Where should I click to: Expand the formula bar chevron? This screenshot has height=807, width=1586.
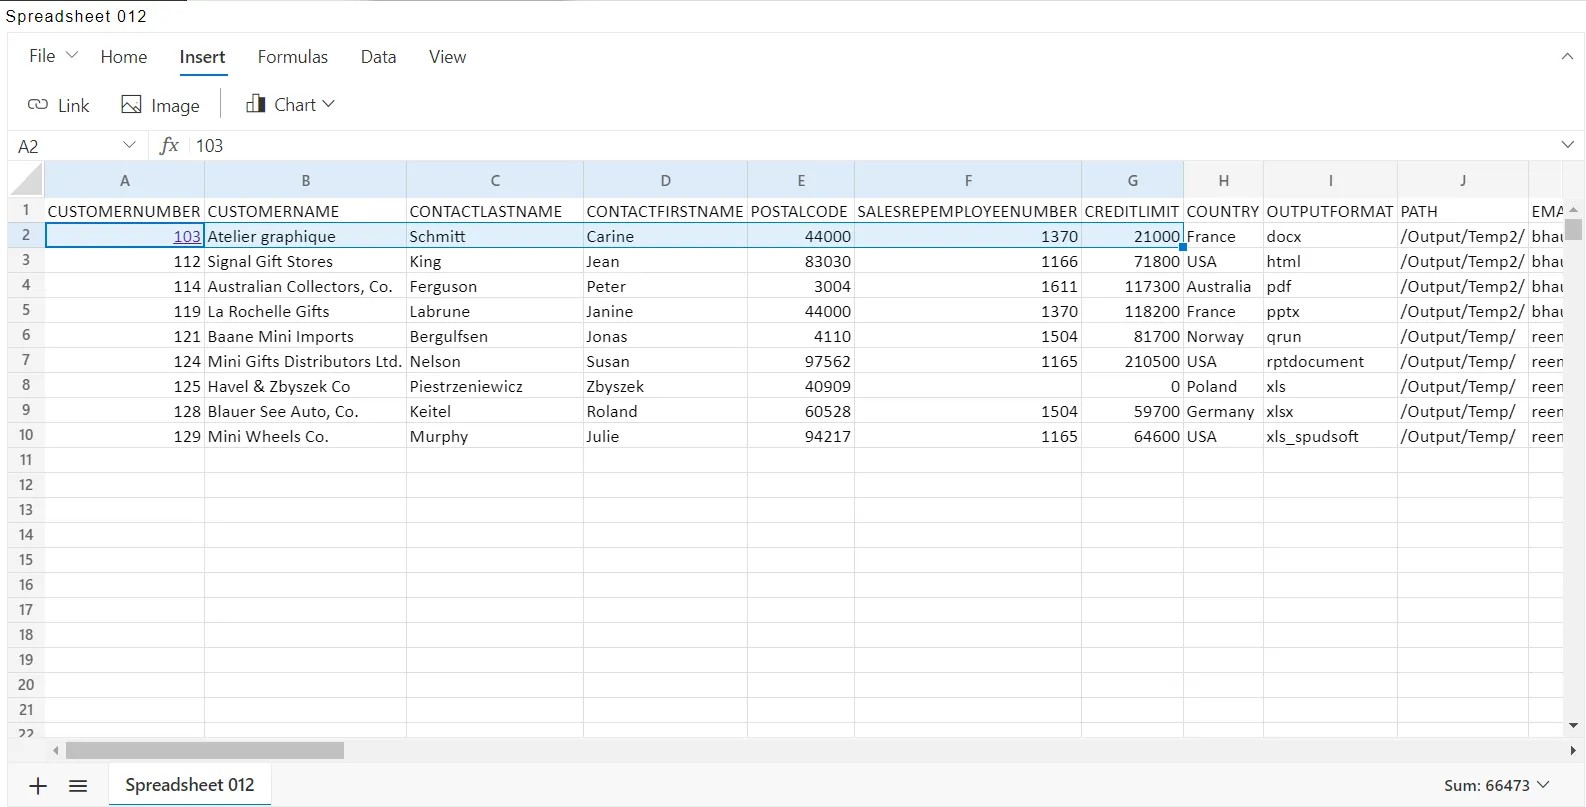[x=1567, y=145]
